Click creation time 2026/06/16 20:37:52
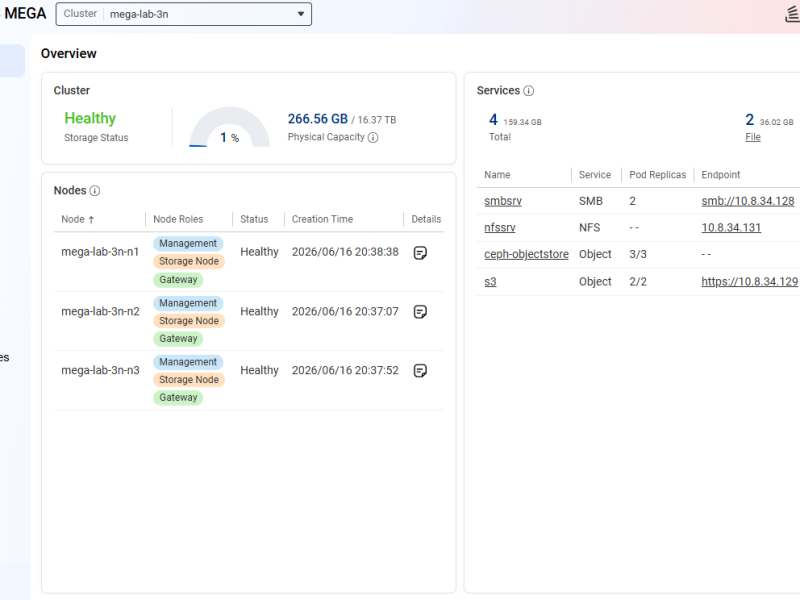 345,370
